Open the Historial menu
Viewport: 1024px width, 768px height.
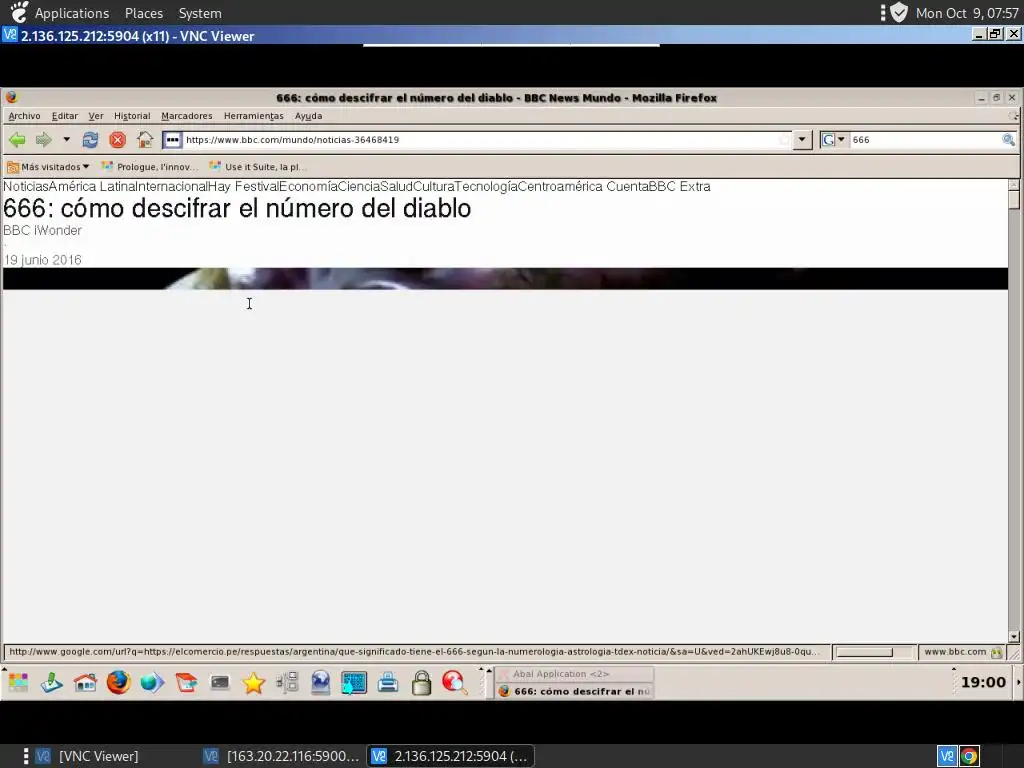coord(132,116)
